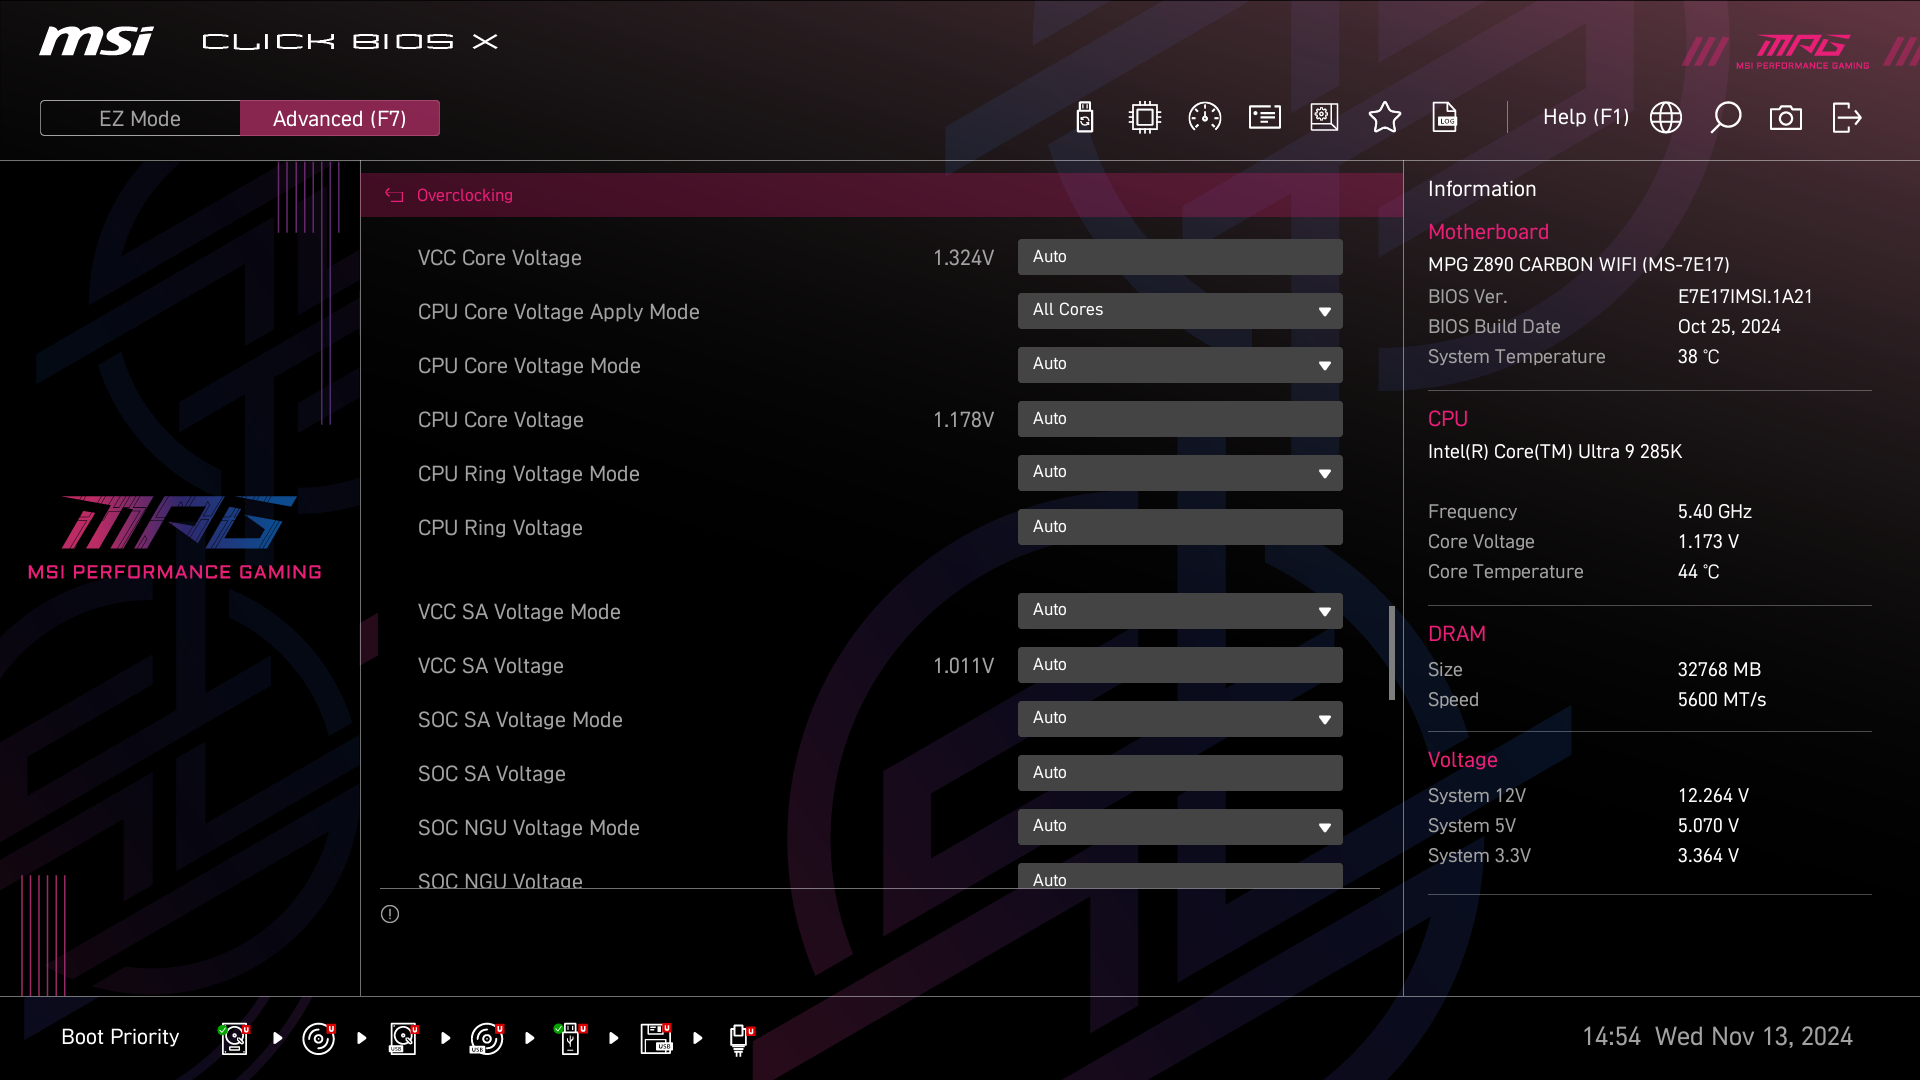Select Advanced (F7) mode

(x=339, y=118)
